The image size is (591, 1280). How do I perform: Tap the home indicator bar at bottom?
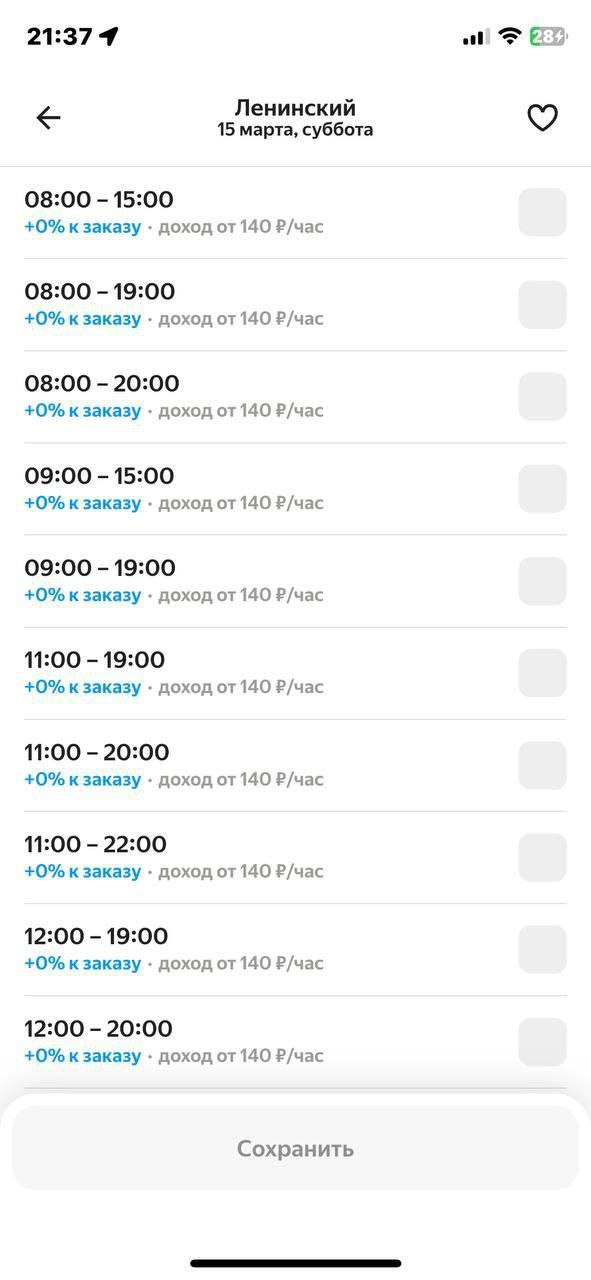point(296,1263)
